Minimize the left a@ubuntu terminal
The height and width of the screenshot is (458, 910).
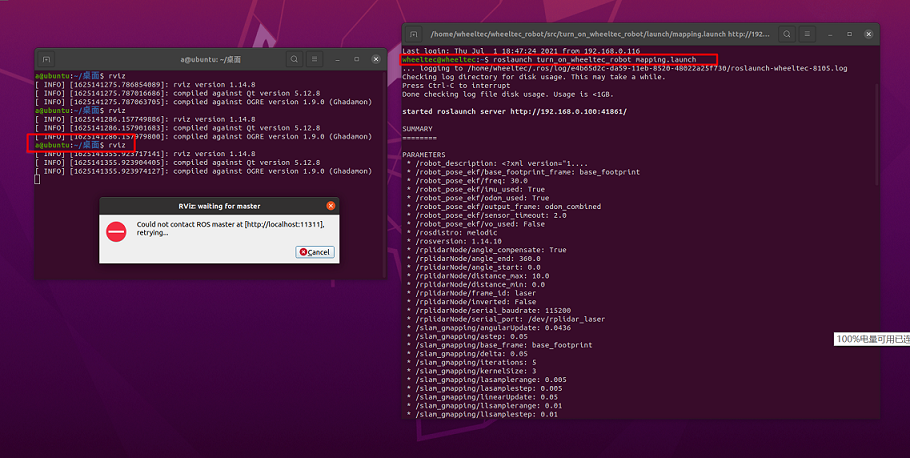pos(337,59)
